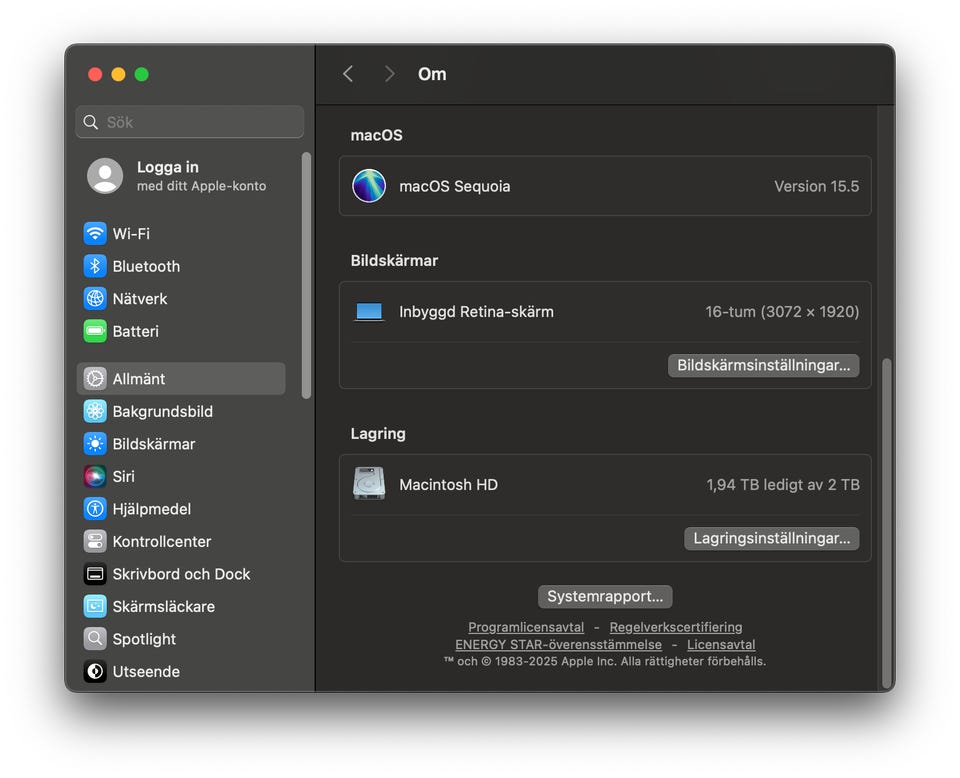Click the Macintosh HD drive icon

click(369, 484)
